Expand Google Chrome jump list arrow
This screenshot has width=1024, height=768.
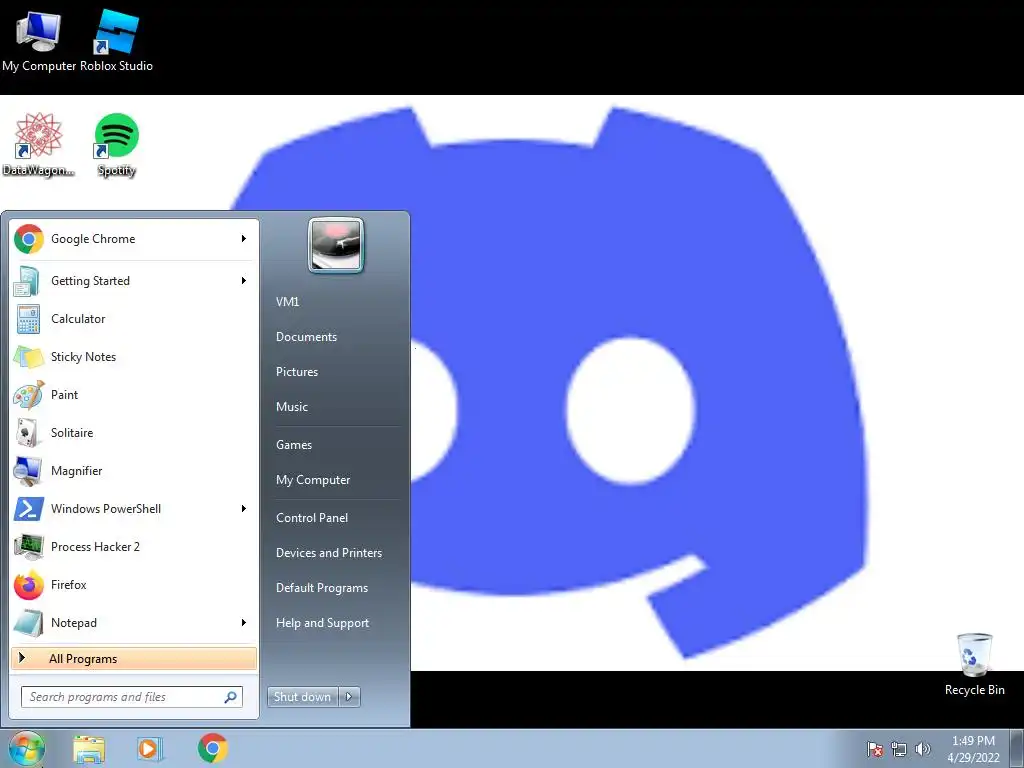(x=244, y=238)
